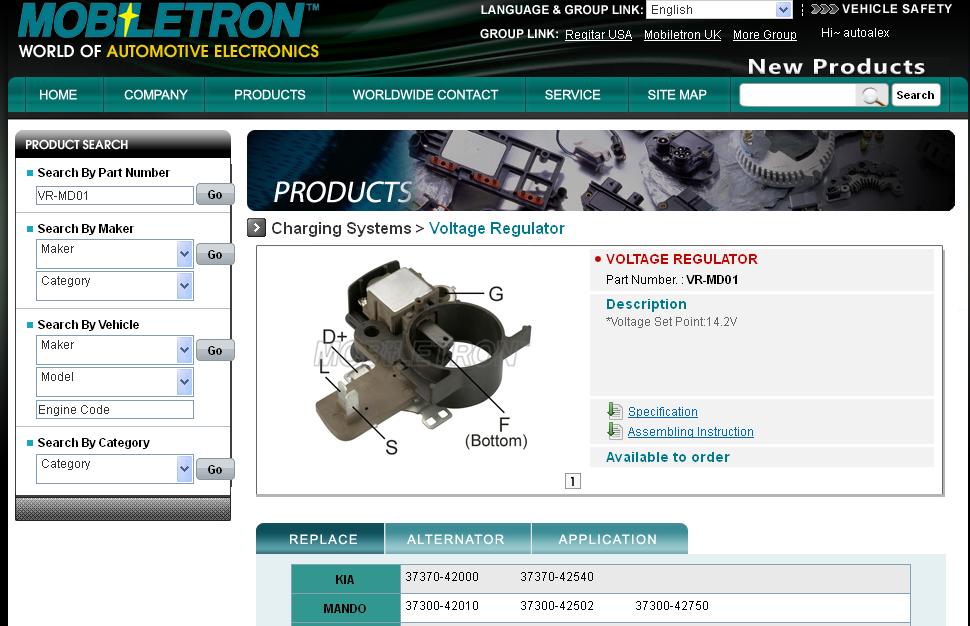
Task: Switch to the APPLICATION tab
Action: (x=609, y=539)
